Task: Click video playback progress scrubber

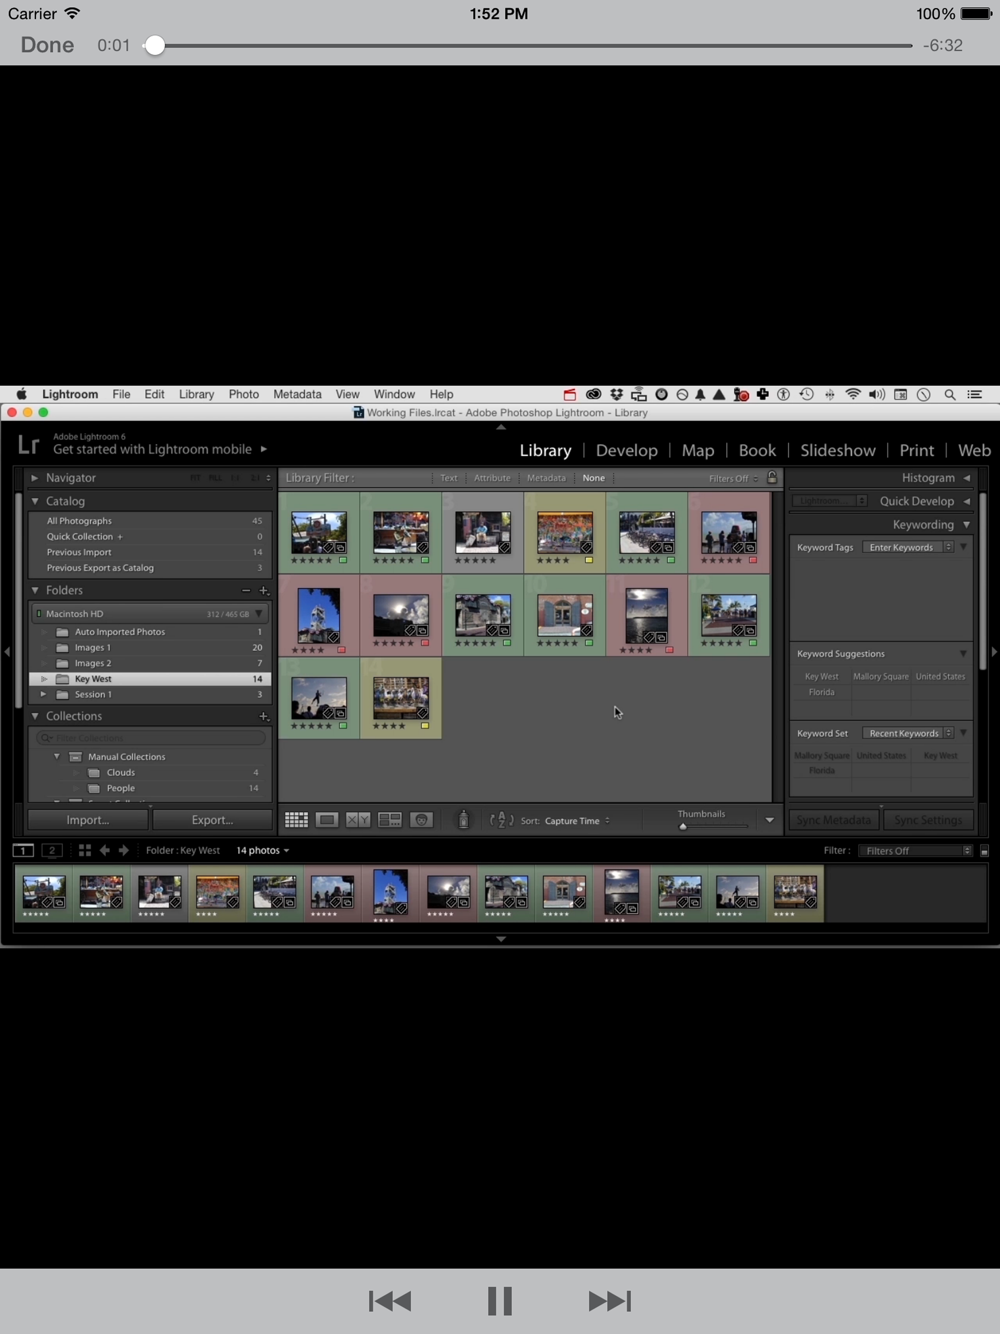Action: coord(154,45)
